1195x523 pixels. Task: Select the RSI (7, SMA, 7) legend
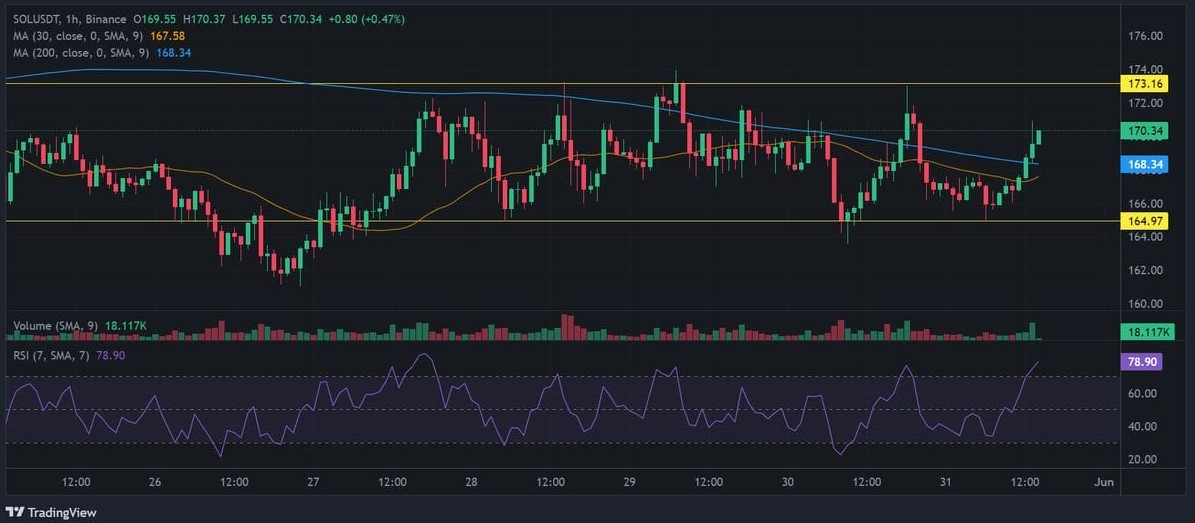click(x=53, y=355)
